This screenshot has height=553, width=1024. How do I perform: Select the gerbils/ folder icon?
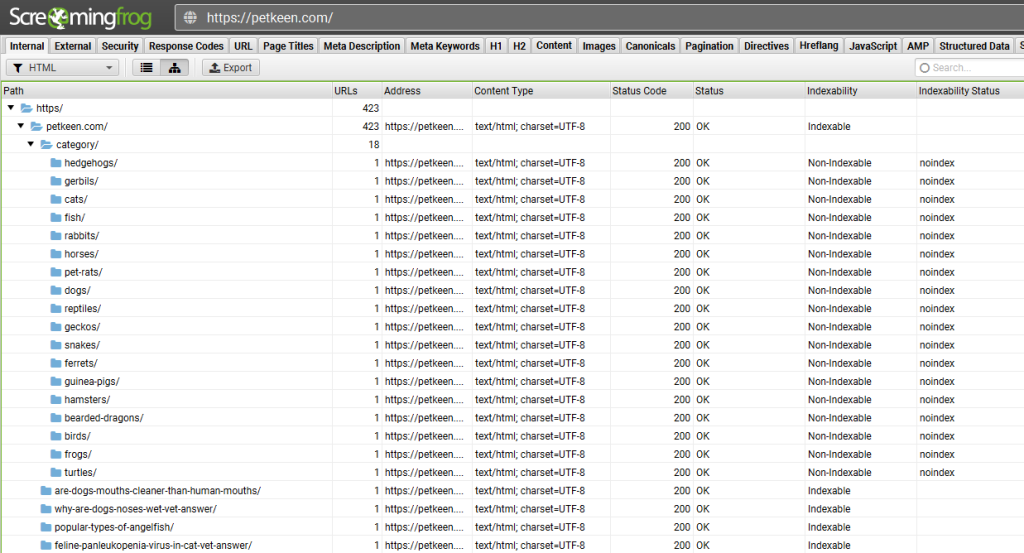[x=56, y=181]
